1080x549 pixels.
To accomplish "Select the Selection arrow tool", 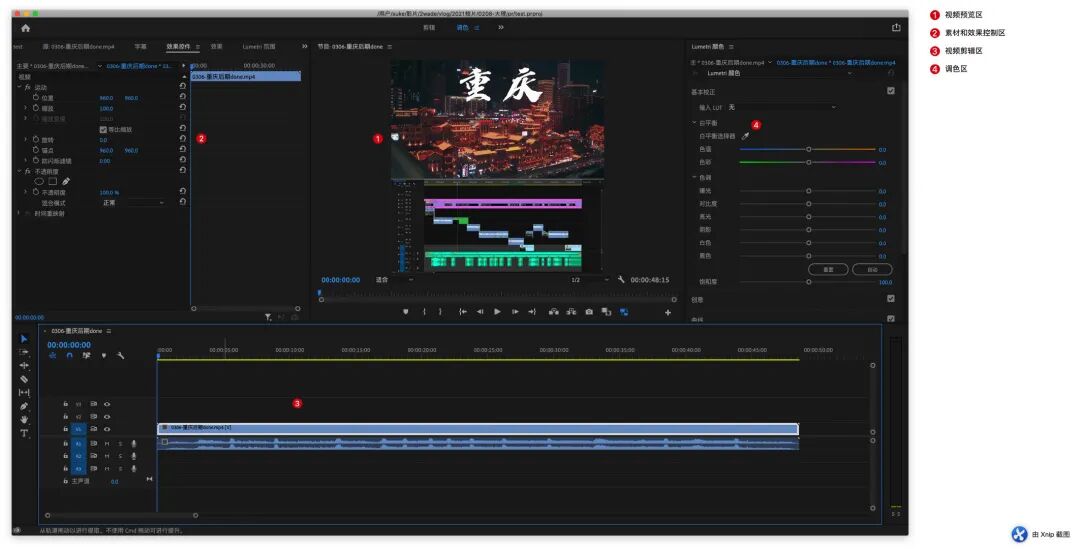I will [24, 338].
